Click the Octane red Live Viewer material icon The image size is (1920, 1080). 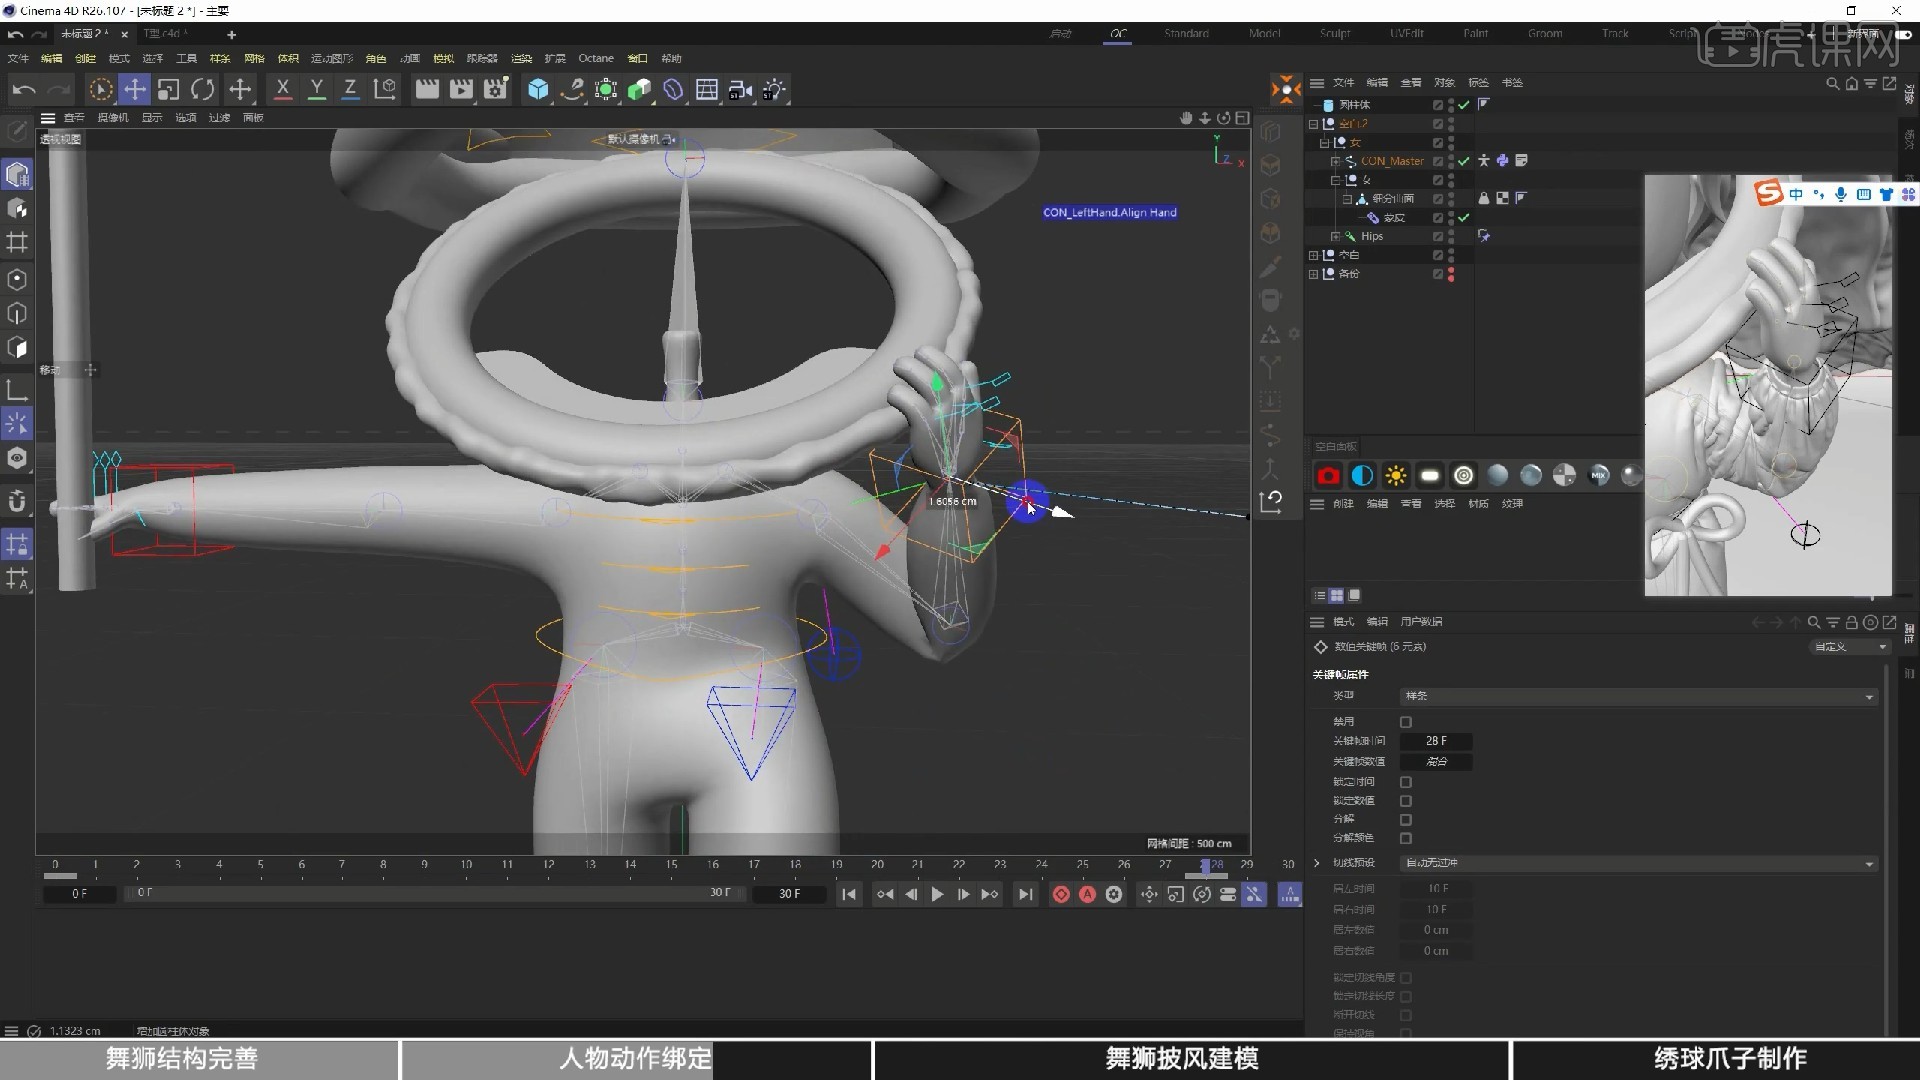[1328, 476]
